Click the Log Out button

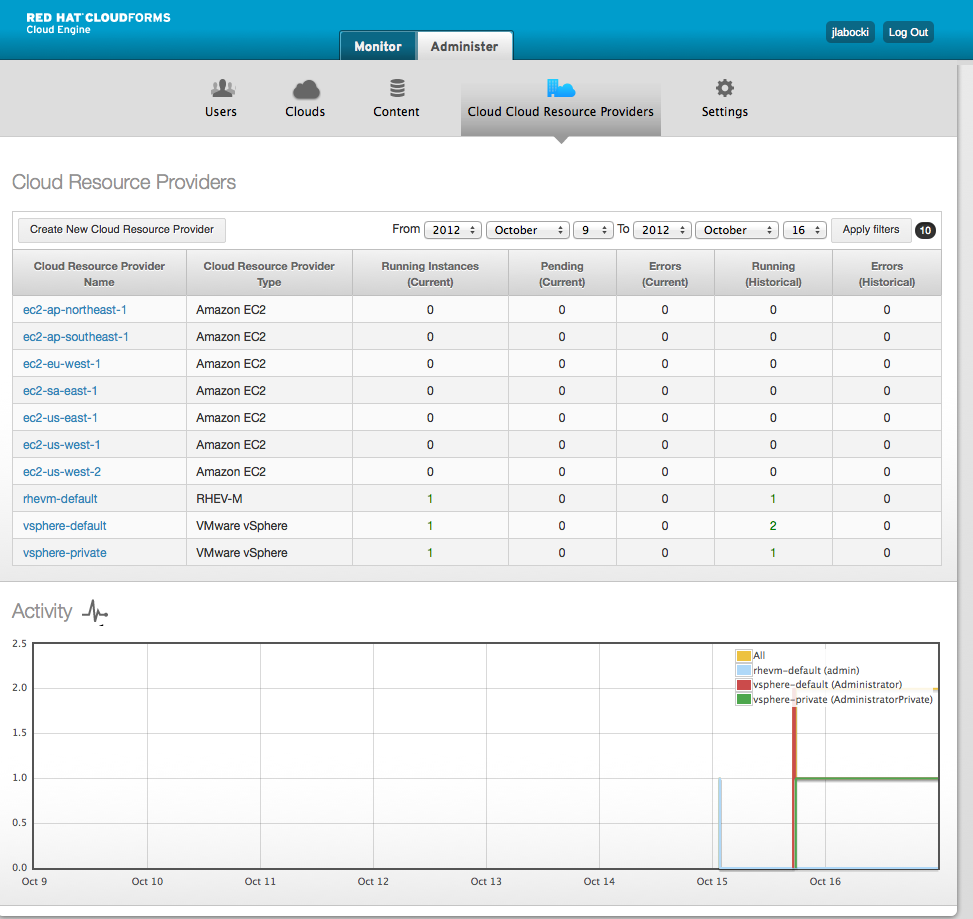(908, 32)
